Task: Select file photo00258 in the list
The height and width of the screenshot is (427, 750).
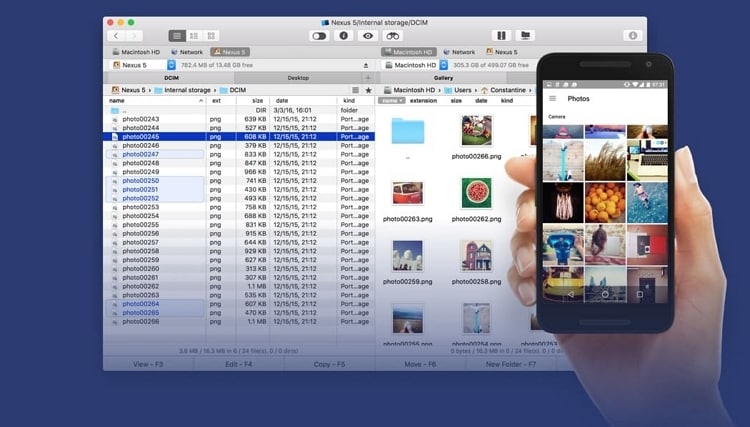Action: point(239,251)
